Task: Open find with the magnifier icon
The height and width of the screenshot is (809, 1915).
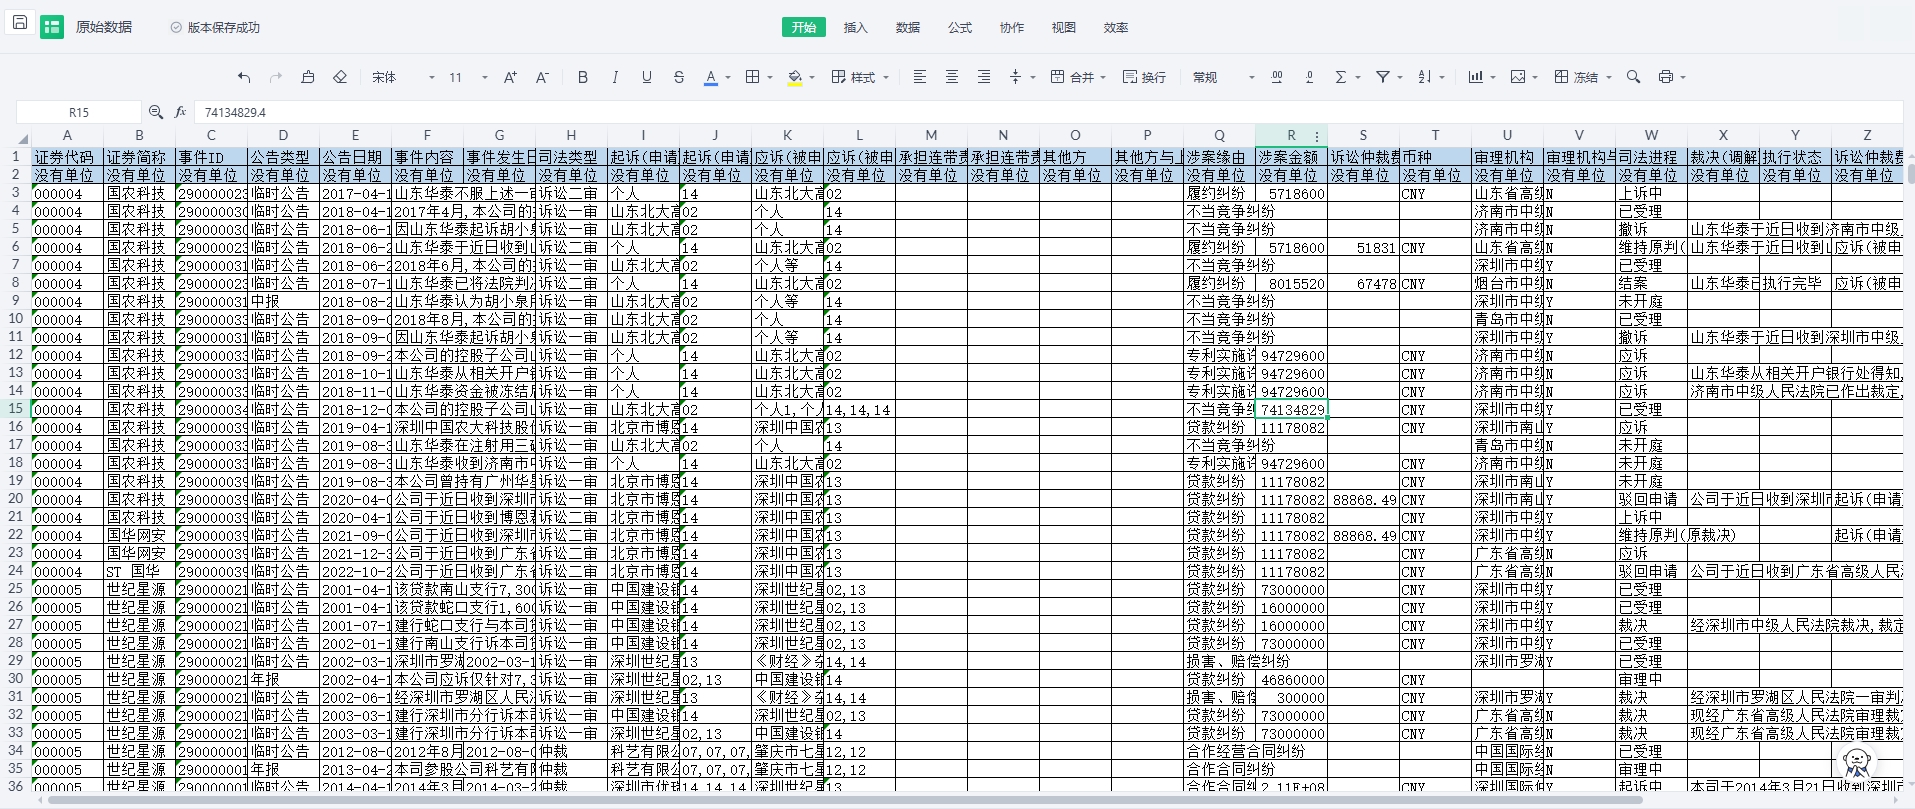Action: pos(1634,77)
